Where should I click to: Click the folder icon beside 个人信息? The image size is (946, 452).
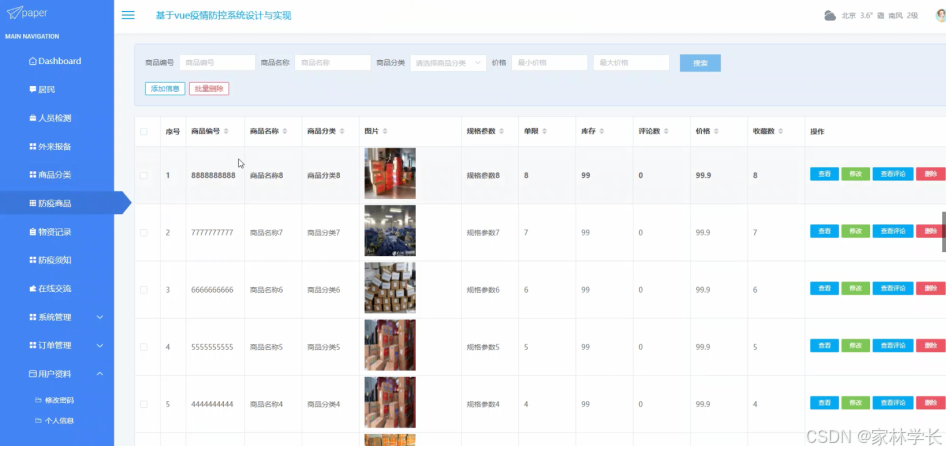38,421
